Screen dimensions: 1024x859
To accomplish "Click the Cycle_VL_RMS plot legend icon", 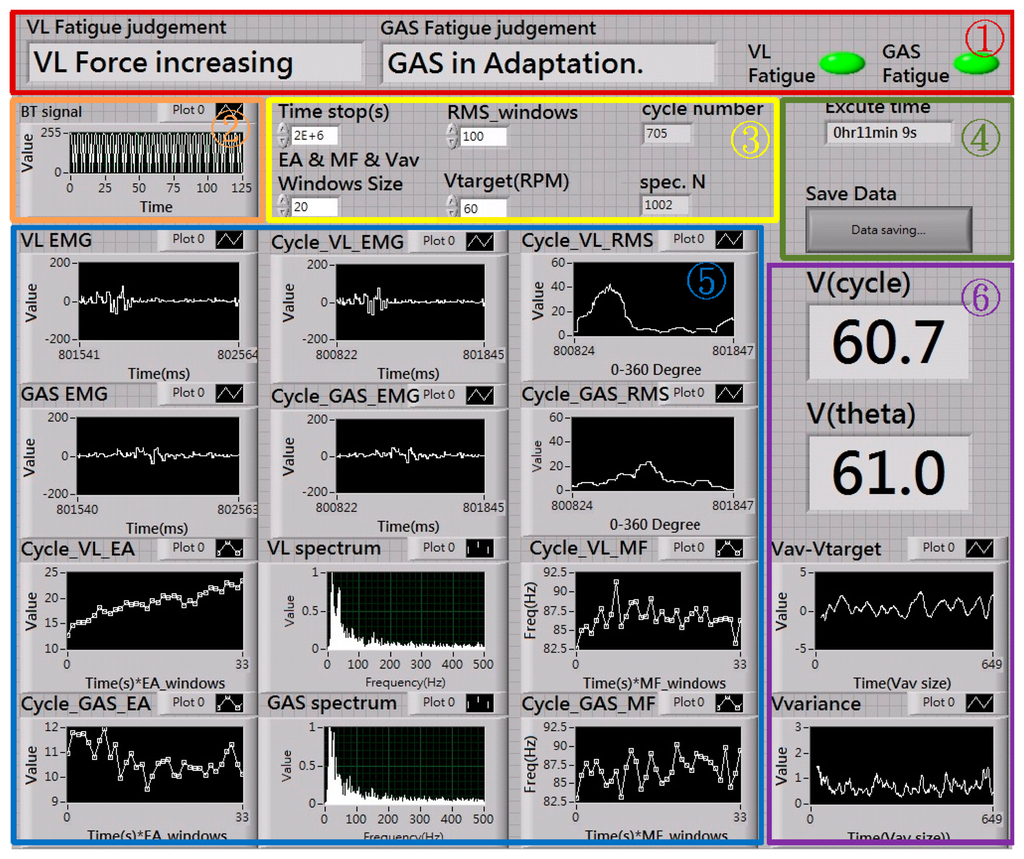I will pyautogui.click(x=729, y=240).
